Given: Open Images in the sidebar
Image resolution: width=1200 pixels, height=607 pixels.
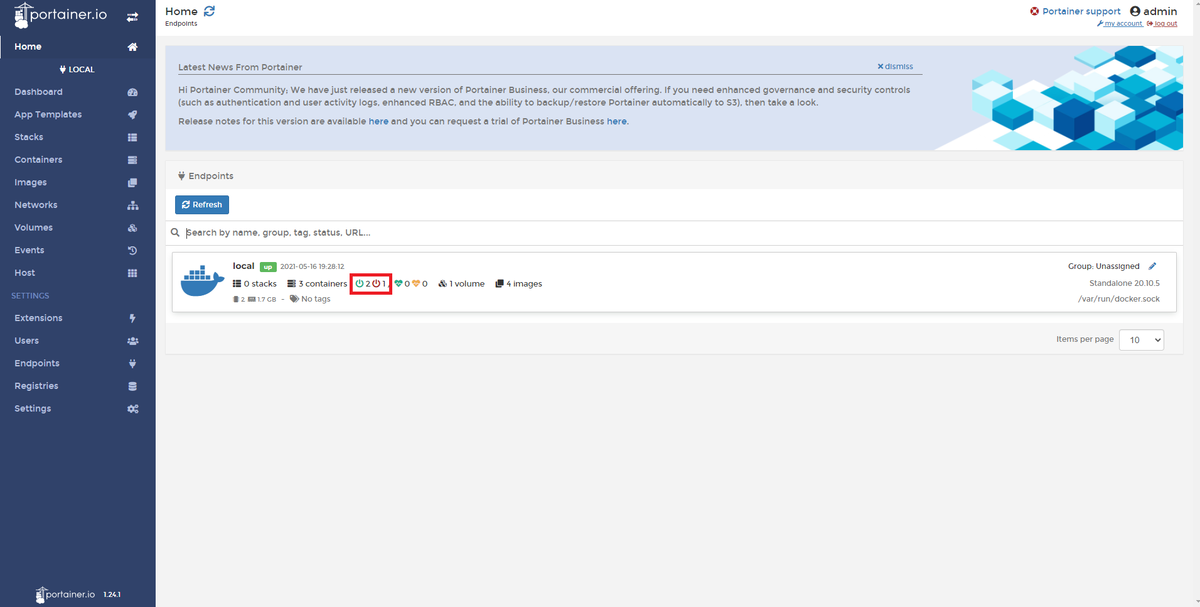Looking at the screenshot, I should point(30,182).
